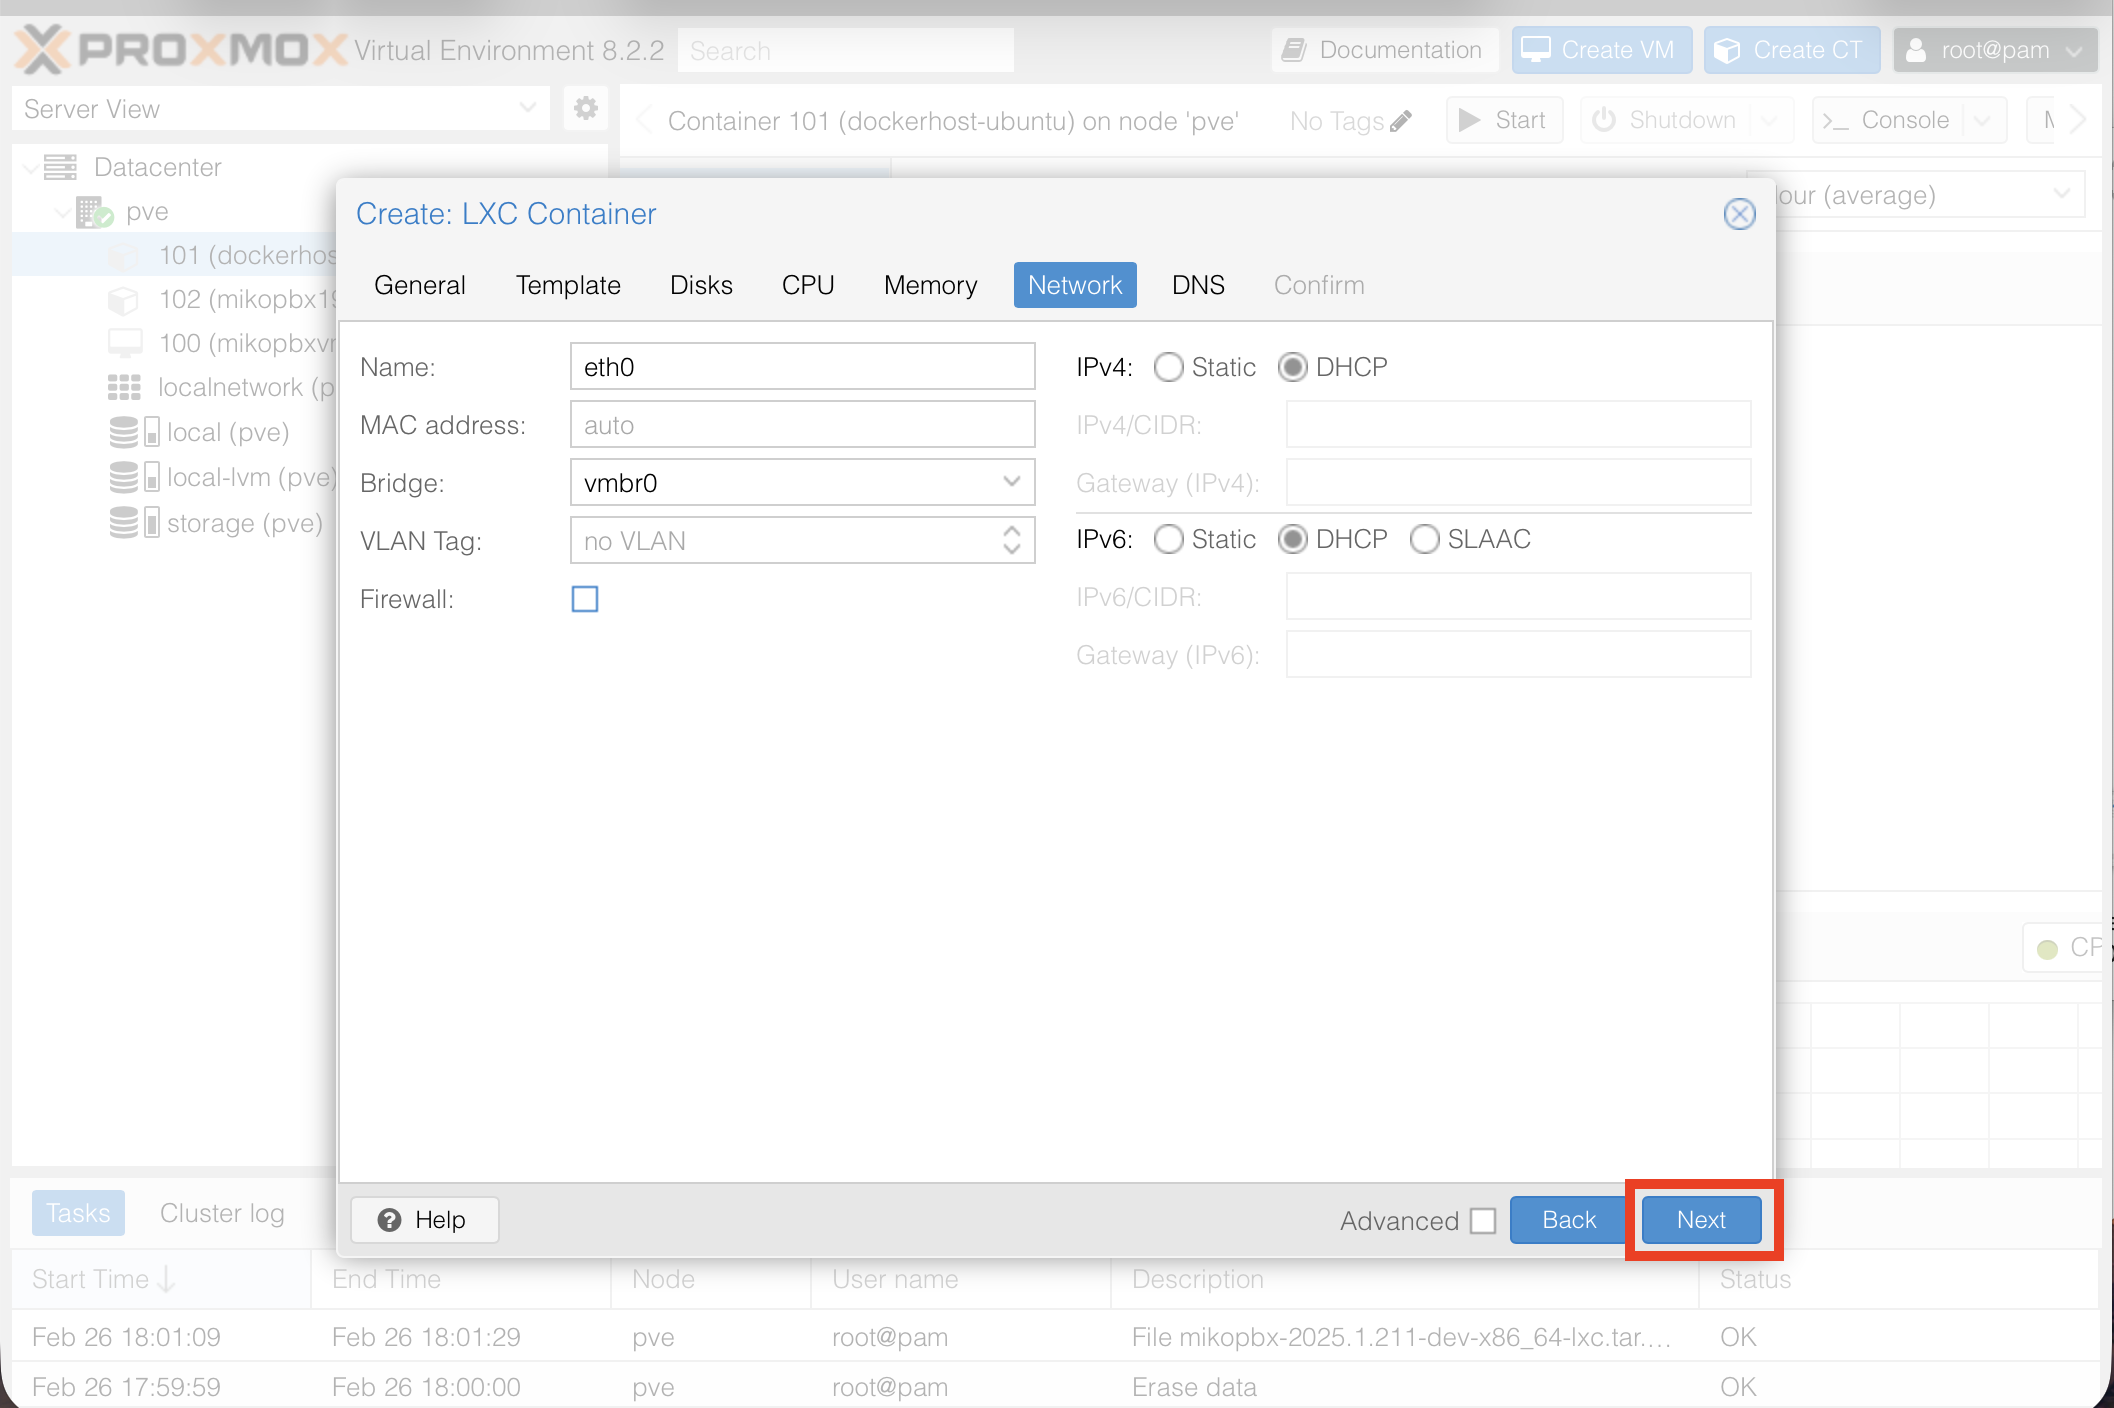2114x1408 pixels.
Task: Enable the Firewall checkbox
Action: (x=585, y=599)
